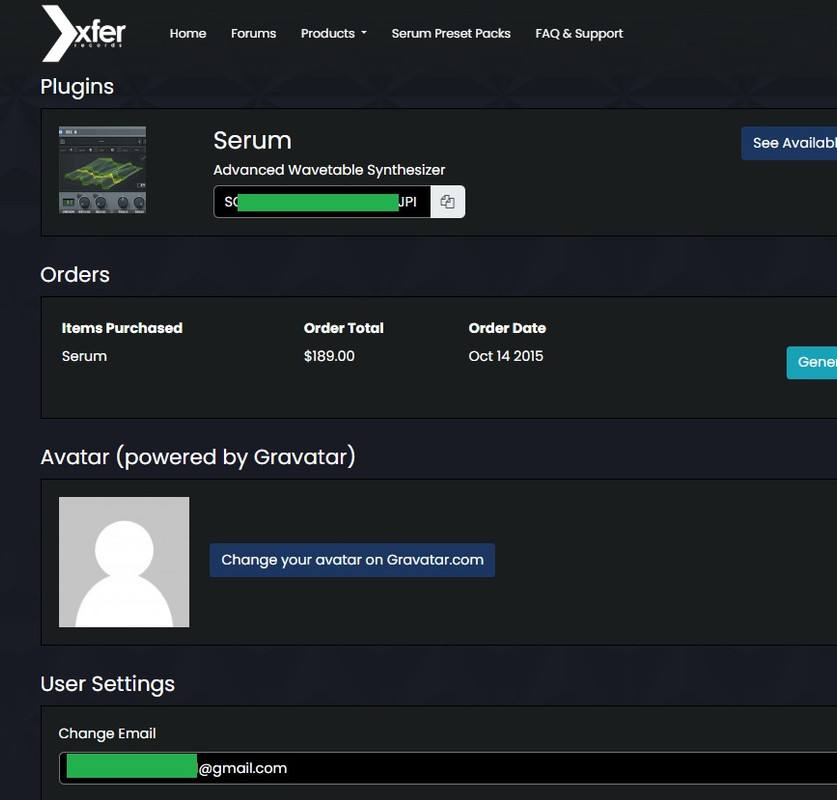The height and width of the screenshot is (800, 837).
Task: Click Change your avatar on Gravatar.com
Action: [x=352, y=560]
